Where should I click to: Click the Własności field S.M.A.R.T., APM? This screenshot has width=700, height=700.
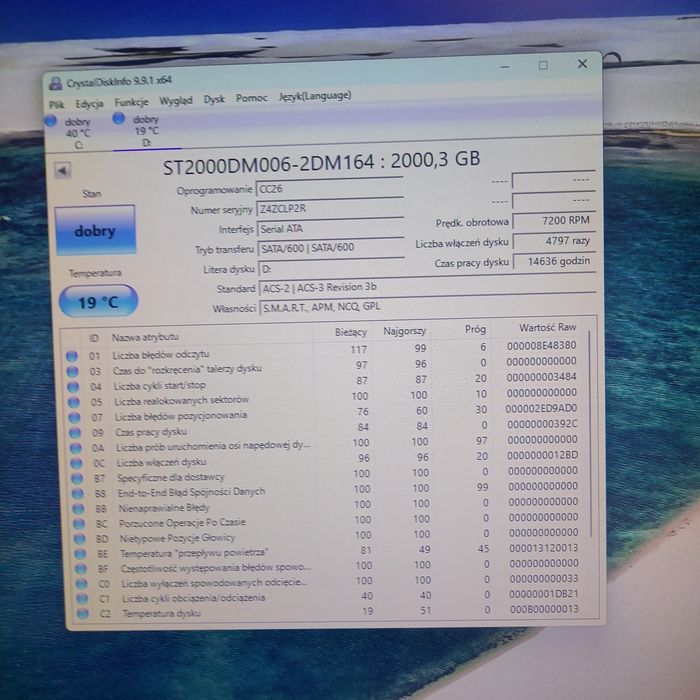coord(428,306)
